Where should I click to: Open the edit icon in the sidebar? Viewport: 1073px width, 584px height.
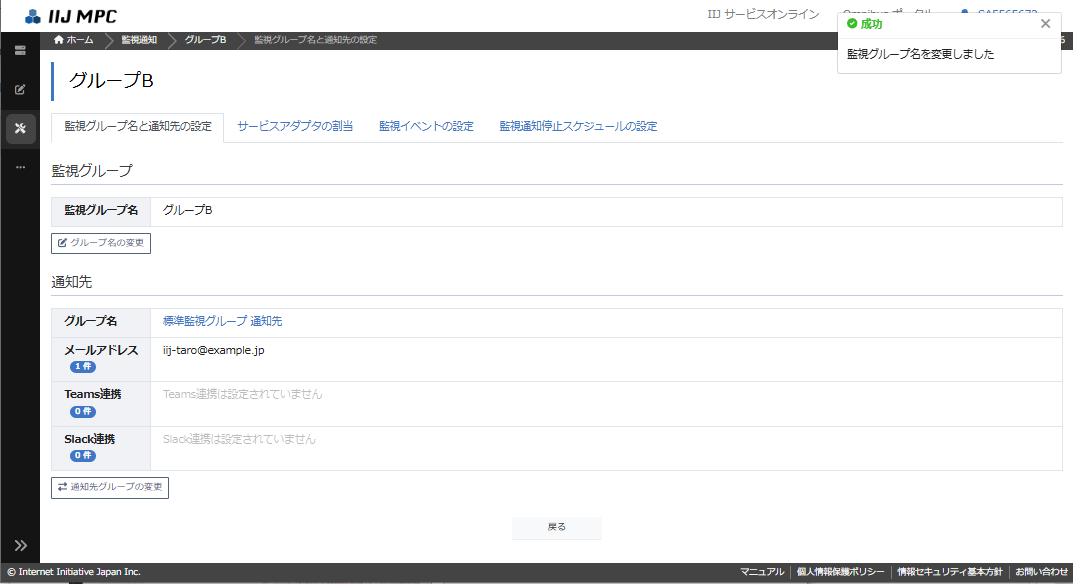point(20,90)
